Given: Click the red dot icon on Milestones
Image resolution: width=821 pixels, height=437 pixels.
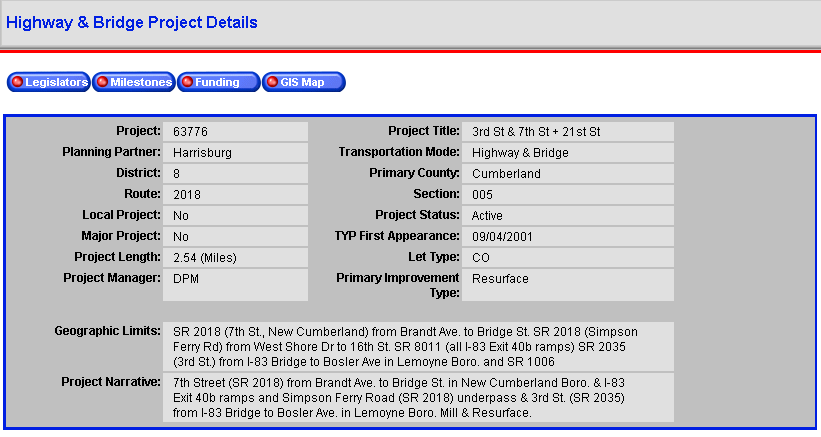Looking at the screenshot, I should pyautogui.click(x=103, y=82).
